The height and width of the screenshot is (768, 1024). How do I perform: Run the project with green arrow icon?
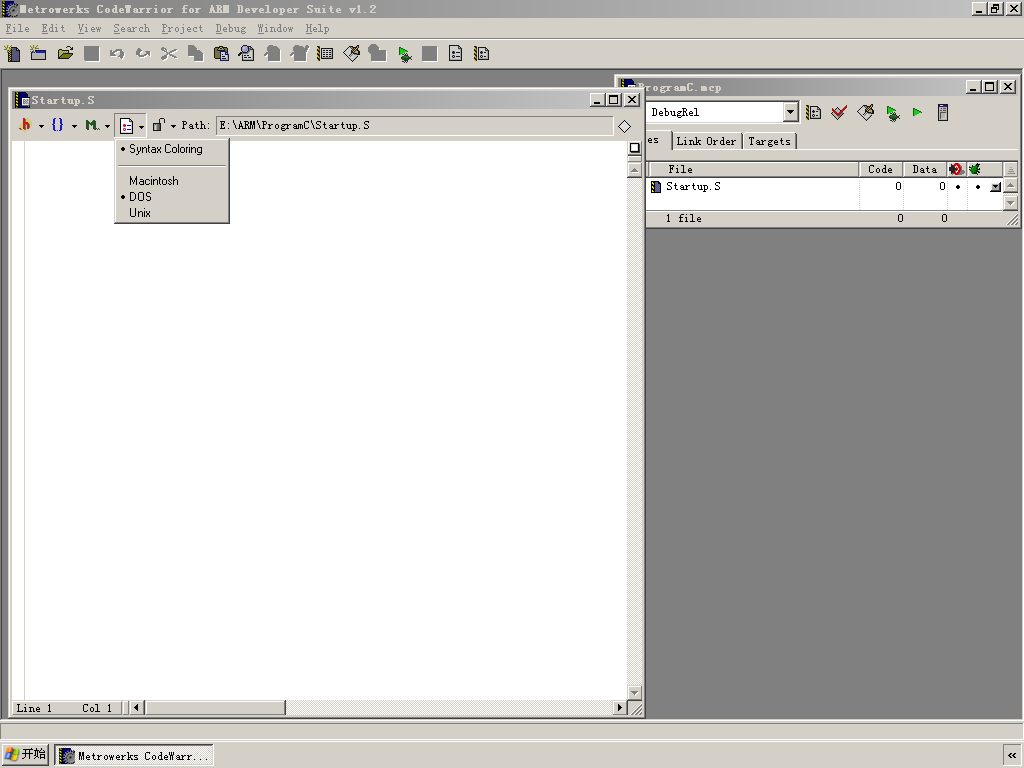(918, 112)
